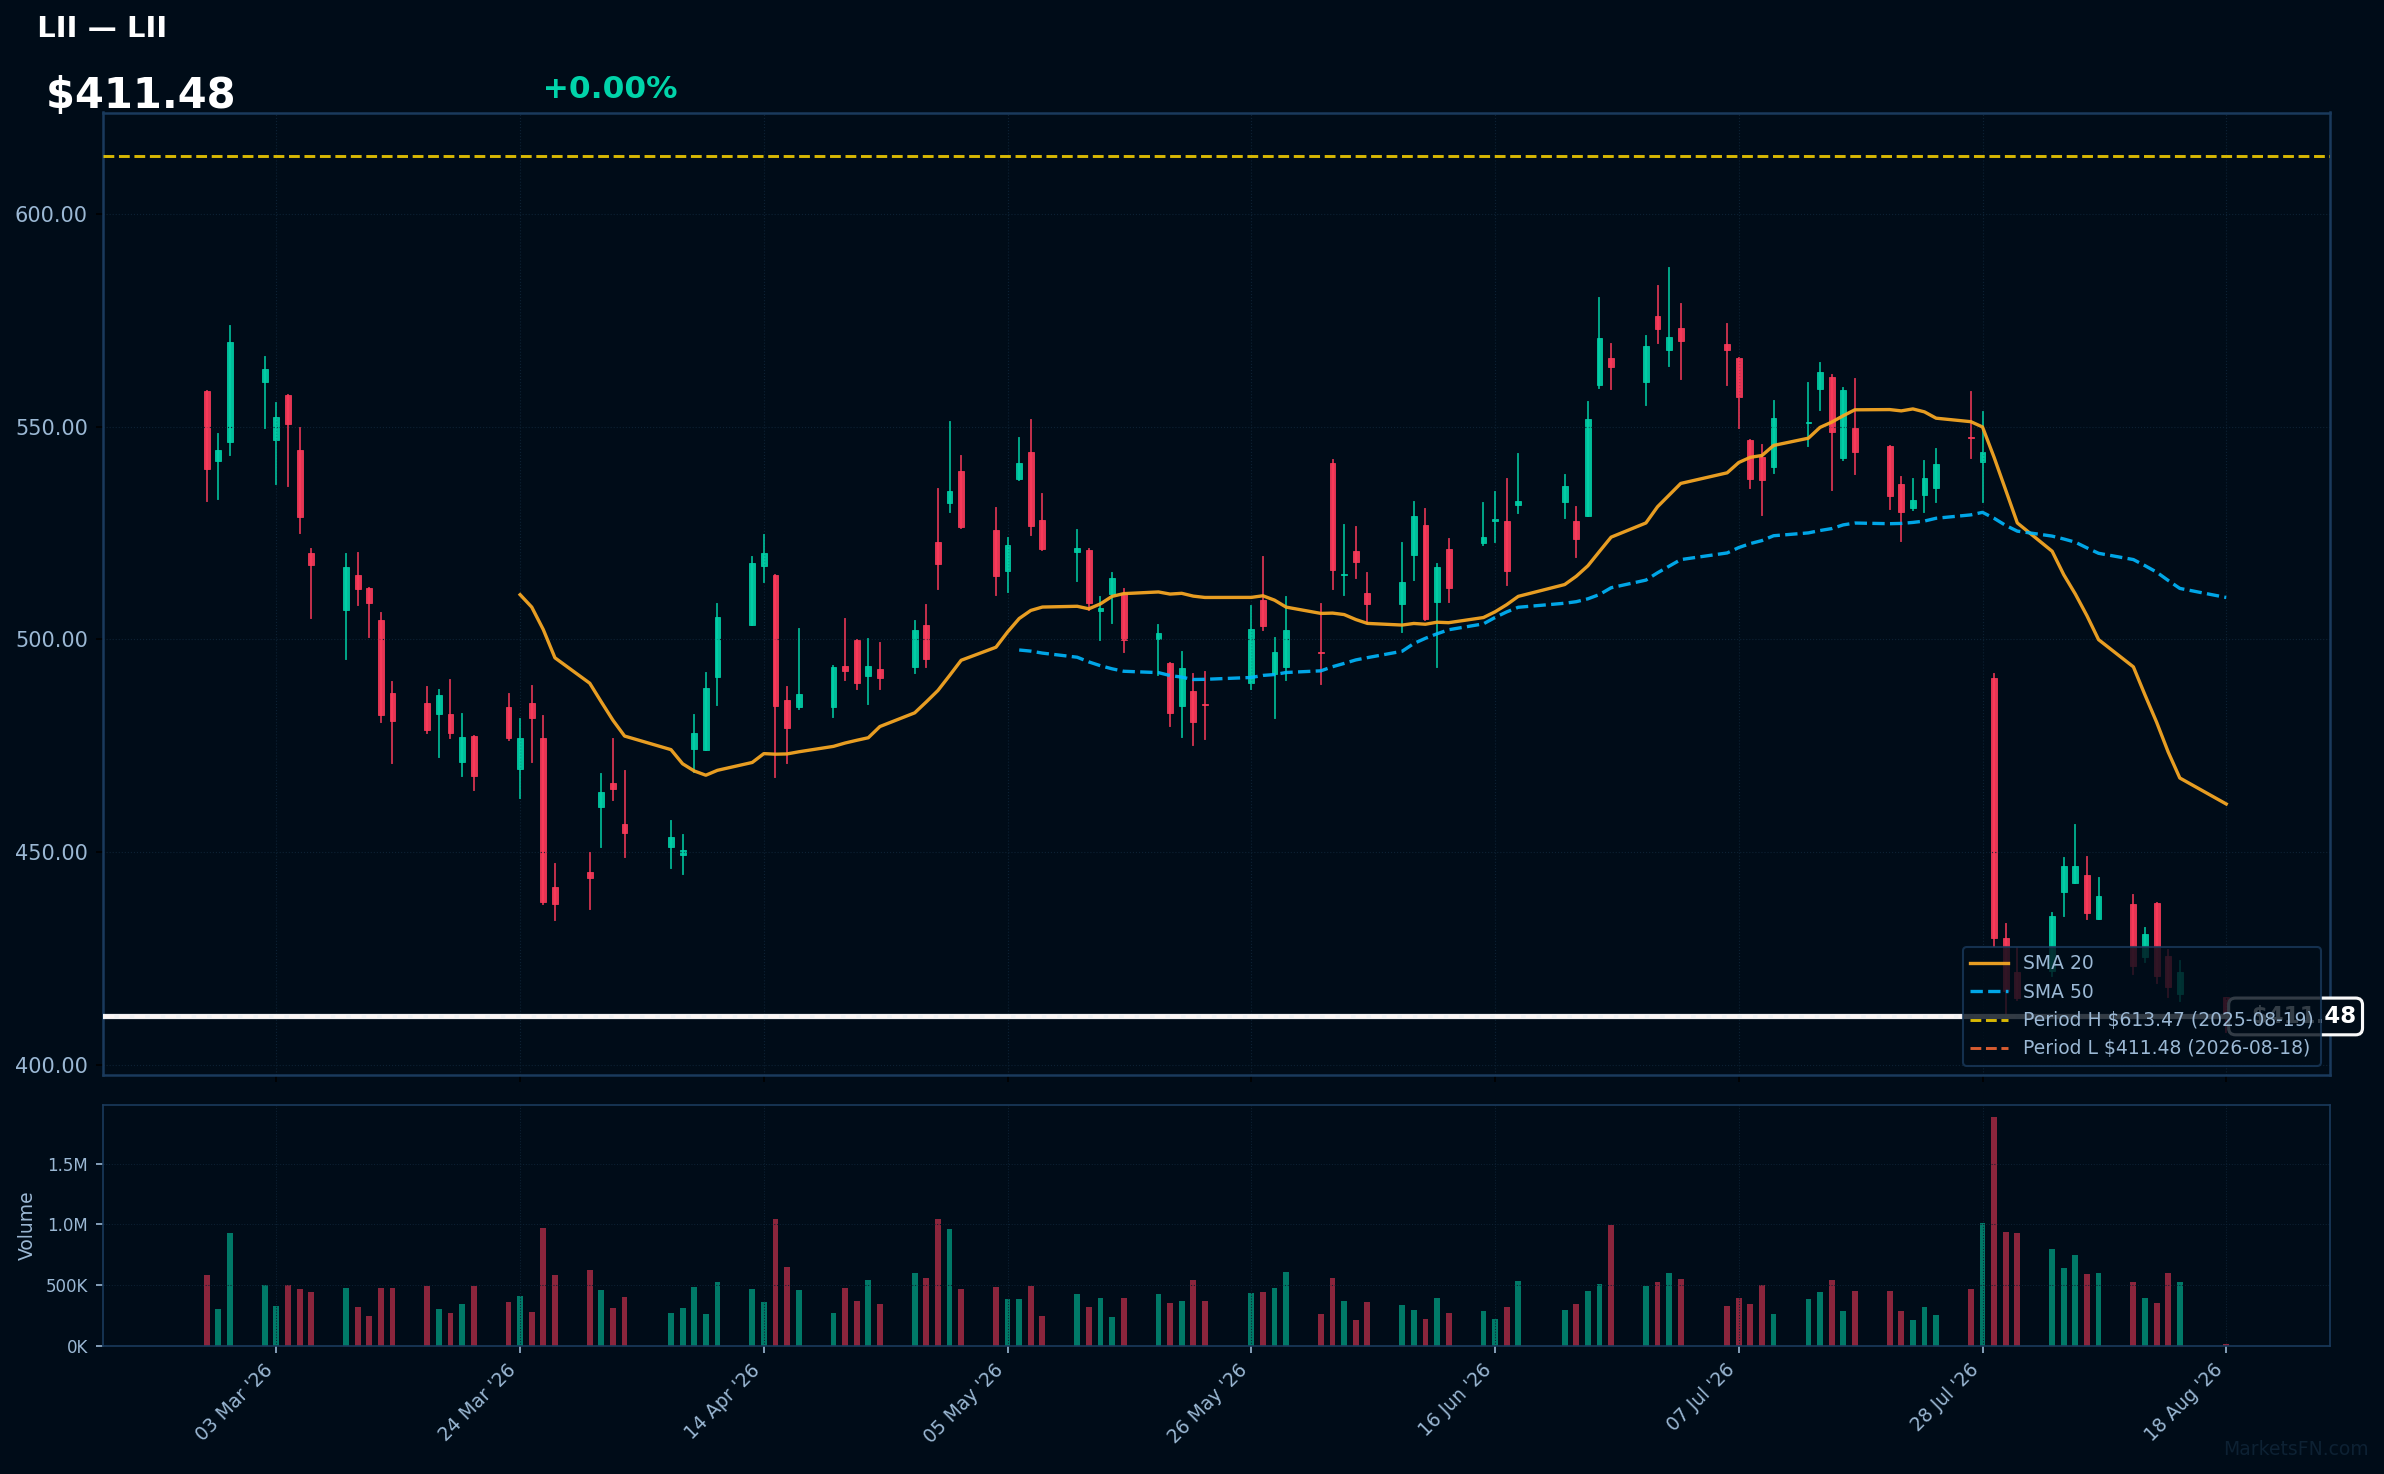Click the large red gap-down candle after 28 Jul
2384x1474 pixels.
(1994, 808)
